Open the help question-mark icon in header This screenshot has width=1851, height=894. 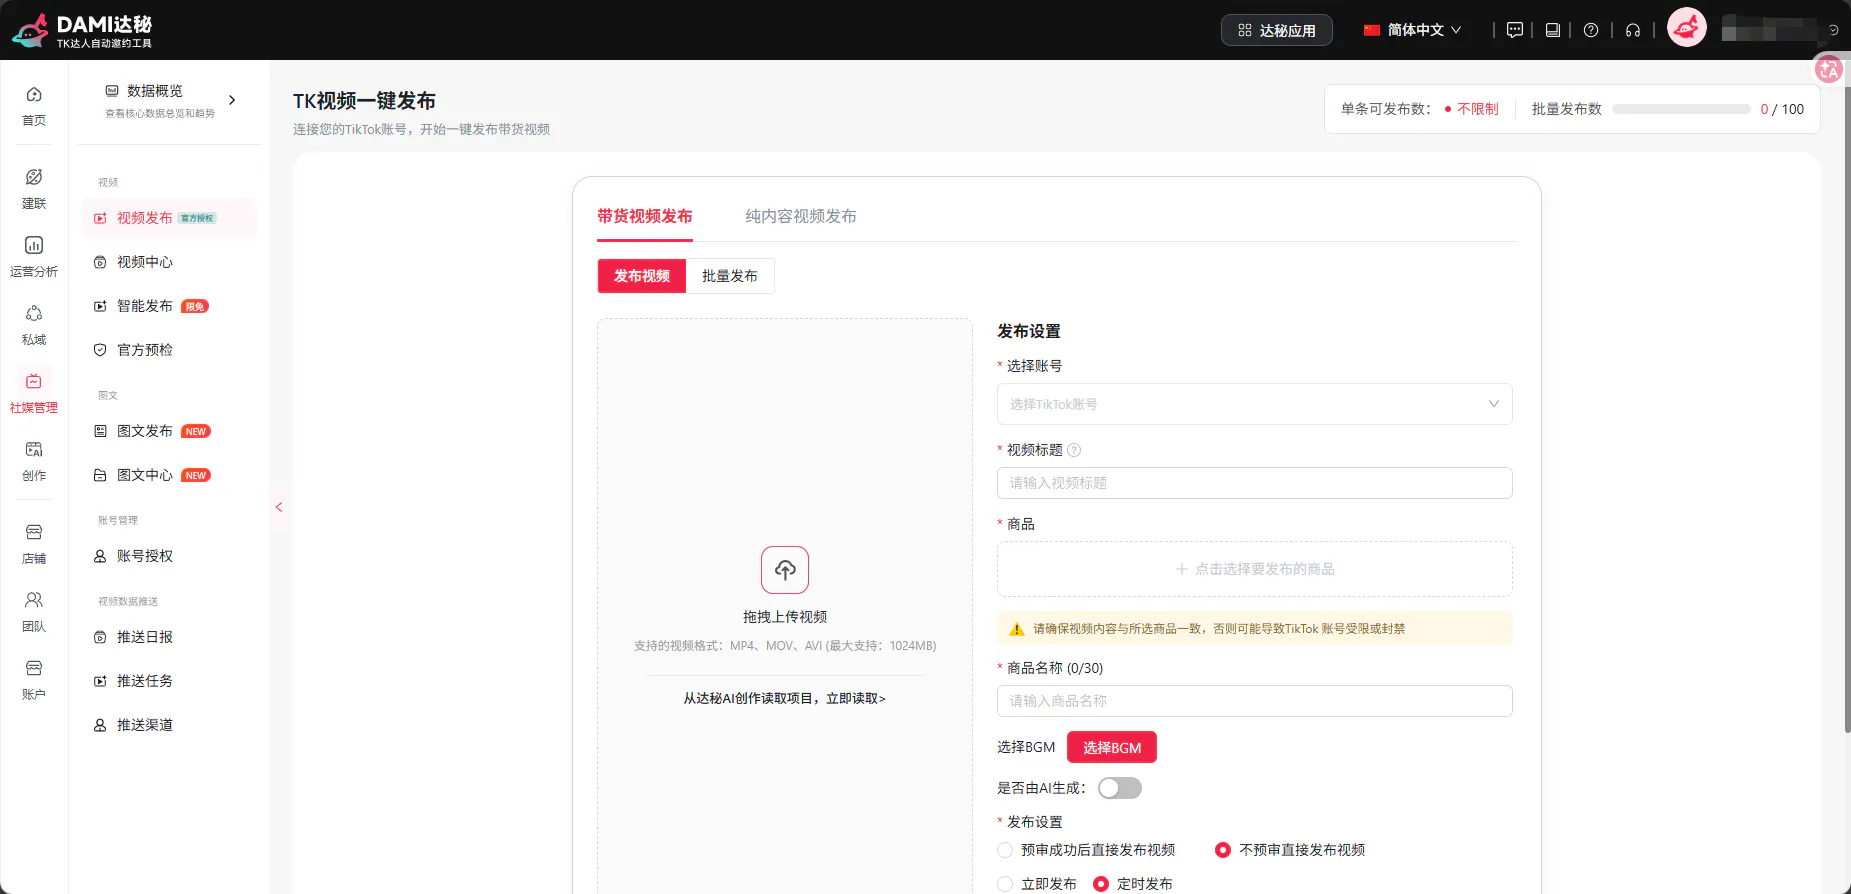[x=1591, y=30]
